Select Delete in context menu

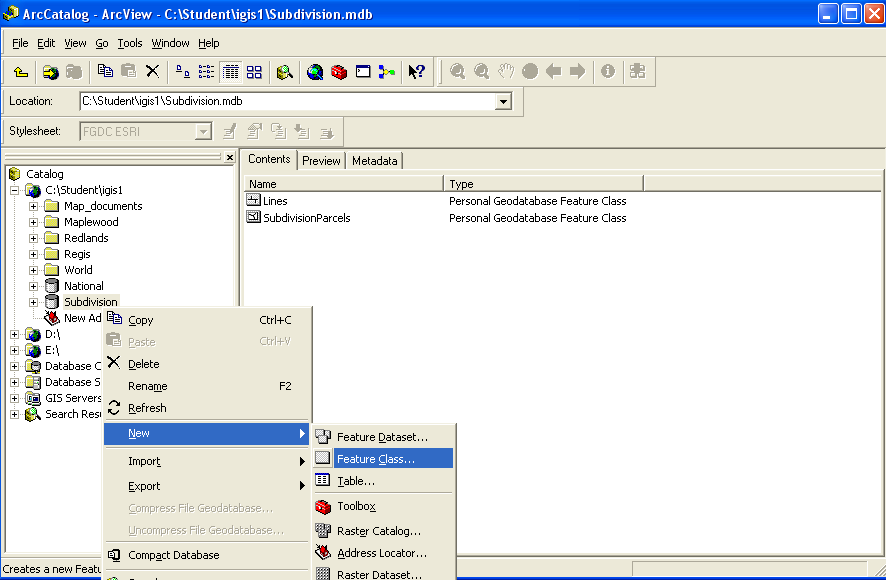tap(207, 364)
